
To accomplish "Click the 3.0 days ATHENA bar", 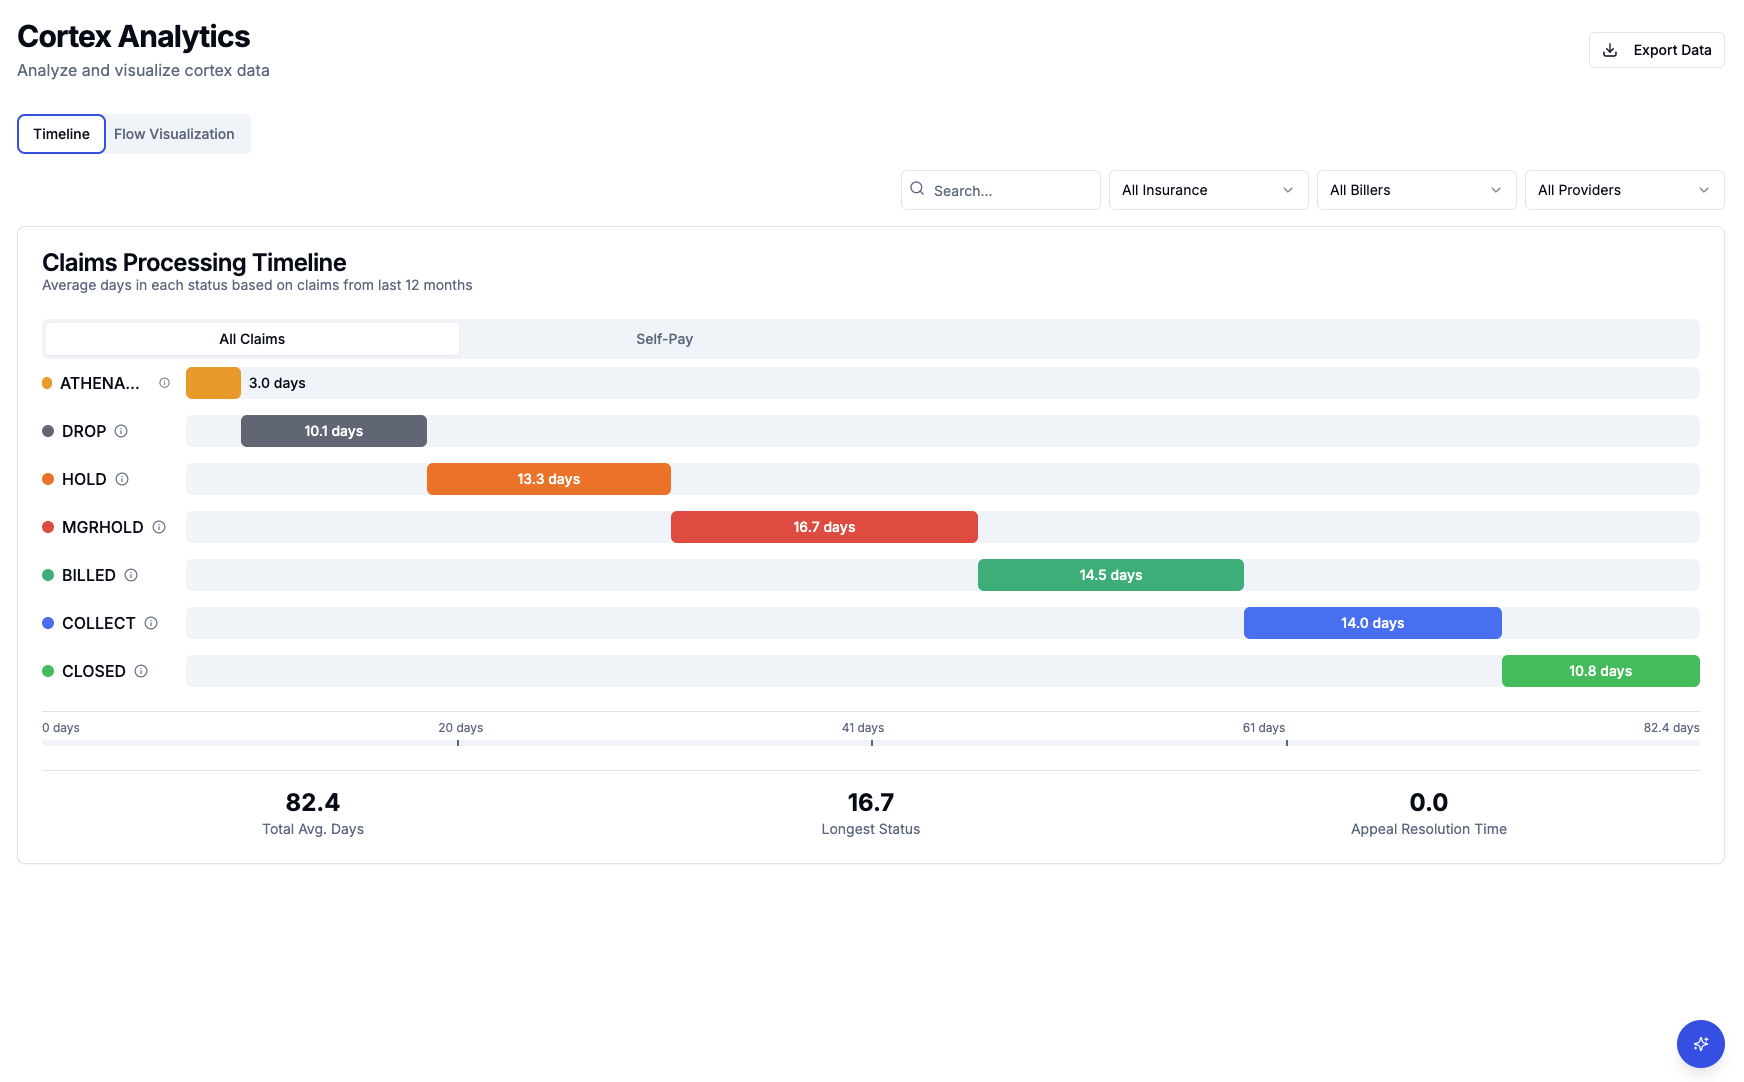I will click(213, 383).
